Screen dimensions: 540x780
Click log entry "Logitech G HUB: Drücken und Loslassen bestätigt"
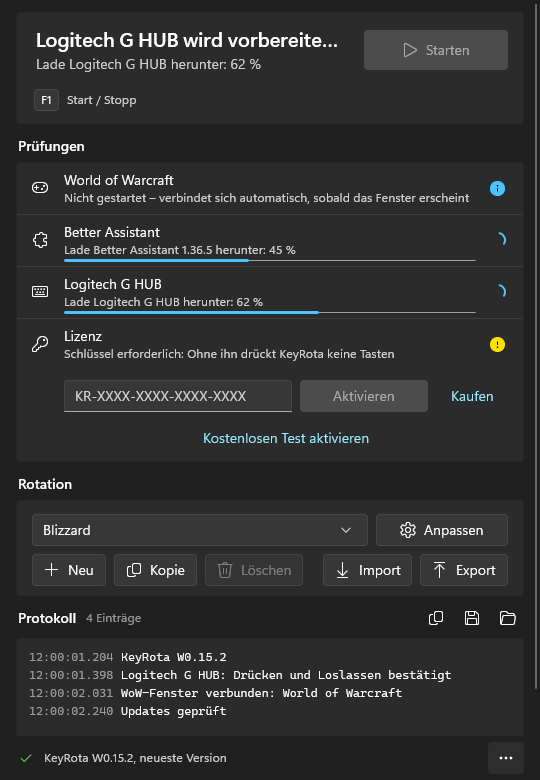(x=286, y=675)
